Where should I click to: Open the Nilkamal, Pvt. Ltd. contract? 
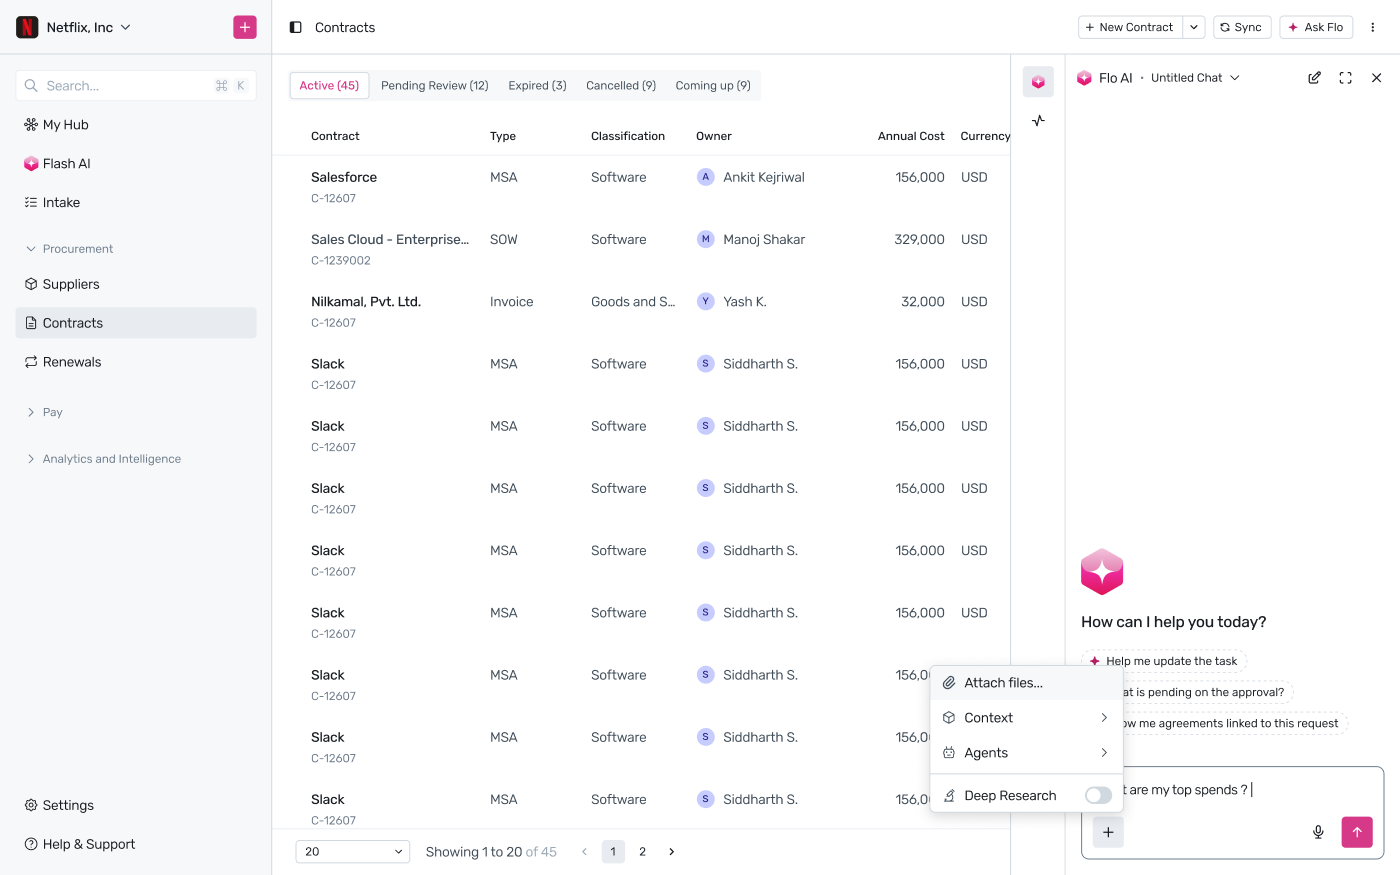coord(641,311)
